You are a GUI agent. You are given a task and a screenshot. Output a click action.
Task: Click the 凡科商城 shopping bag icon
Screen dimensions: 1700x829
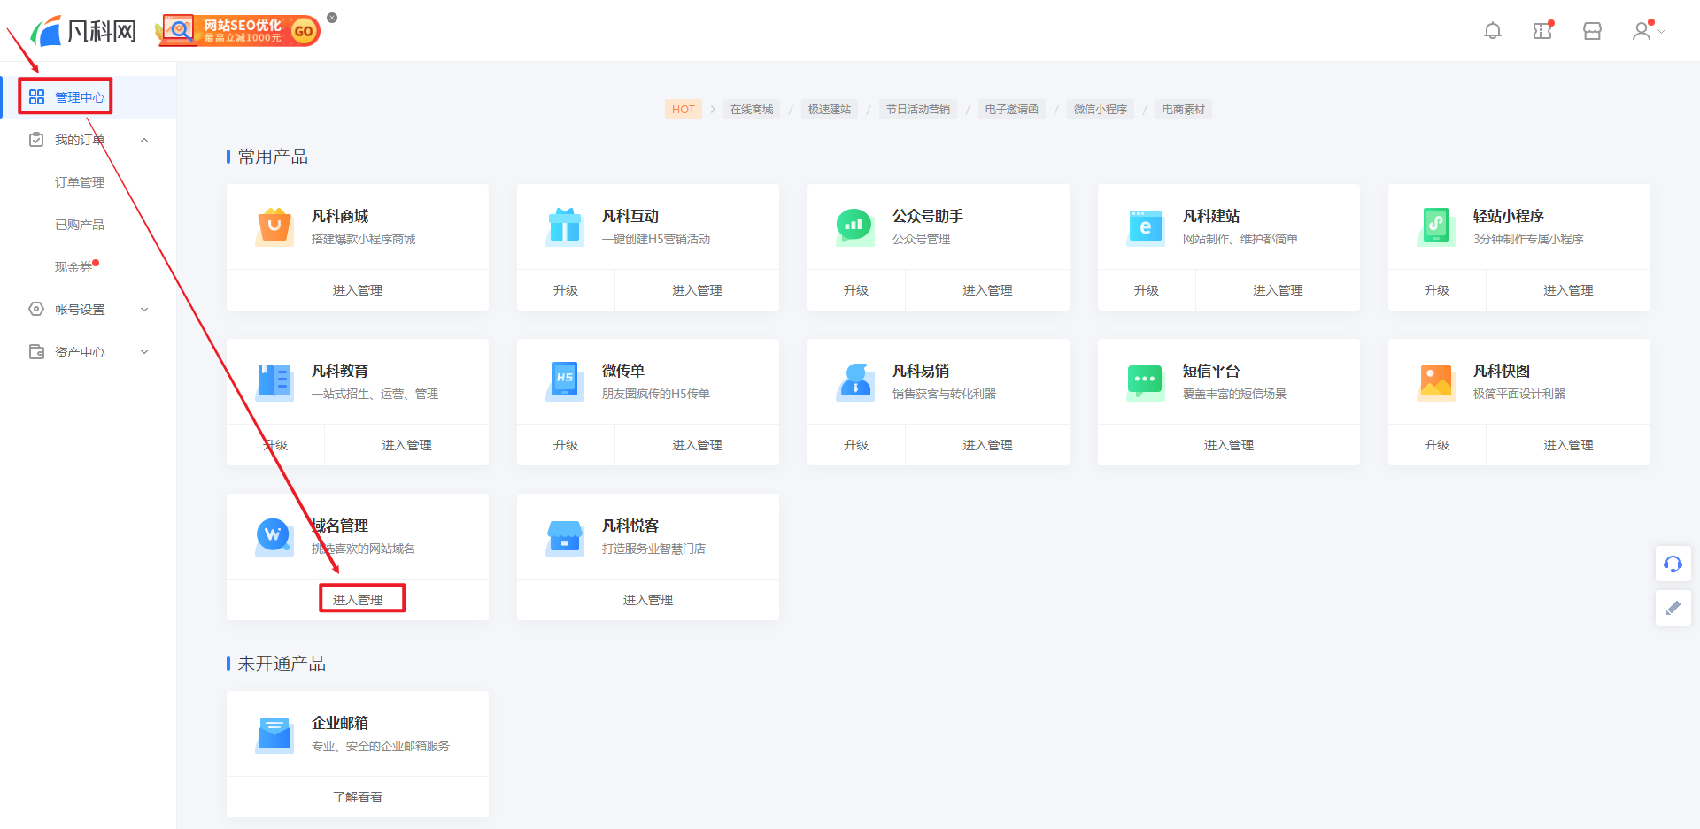pyautogui.click(x=275, y=226)
